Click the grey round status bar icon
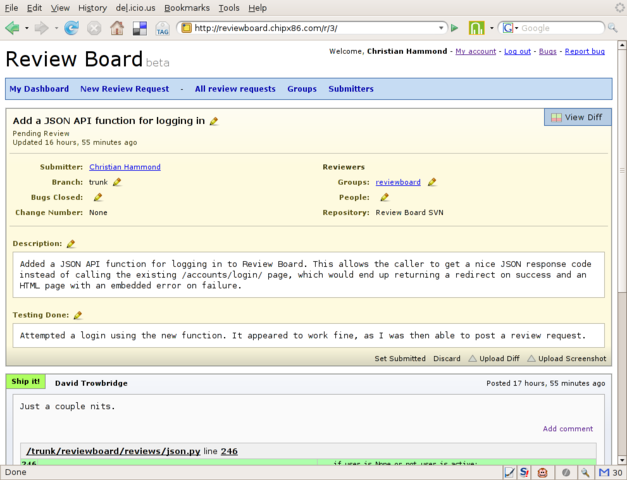Image resolution: width=627 pixels, height=480 pixels. (x=566, y=472)
